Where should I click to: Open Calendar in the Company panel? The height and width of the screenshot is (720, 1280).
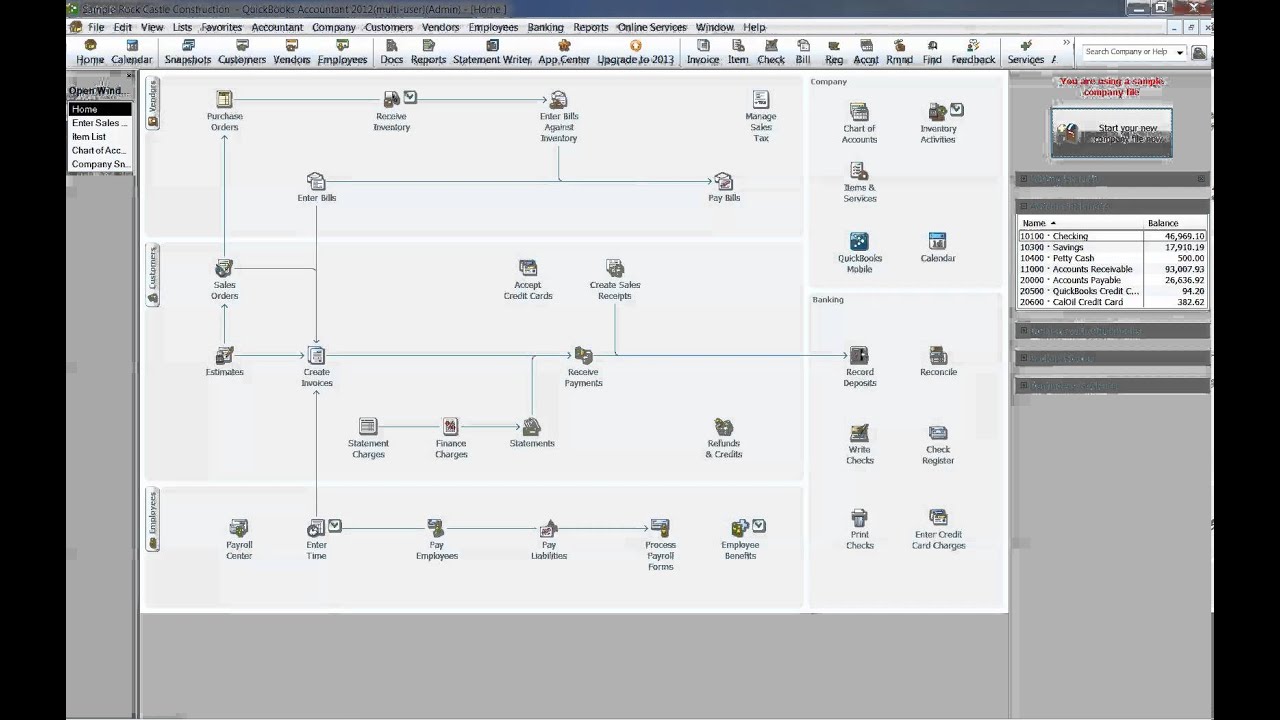[x=937, y=241]
